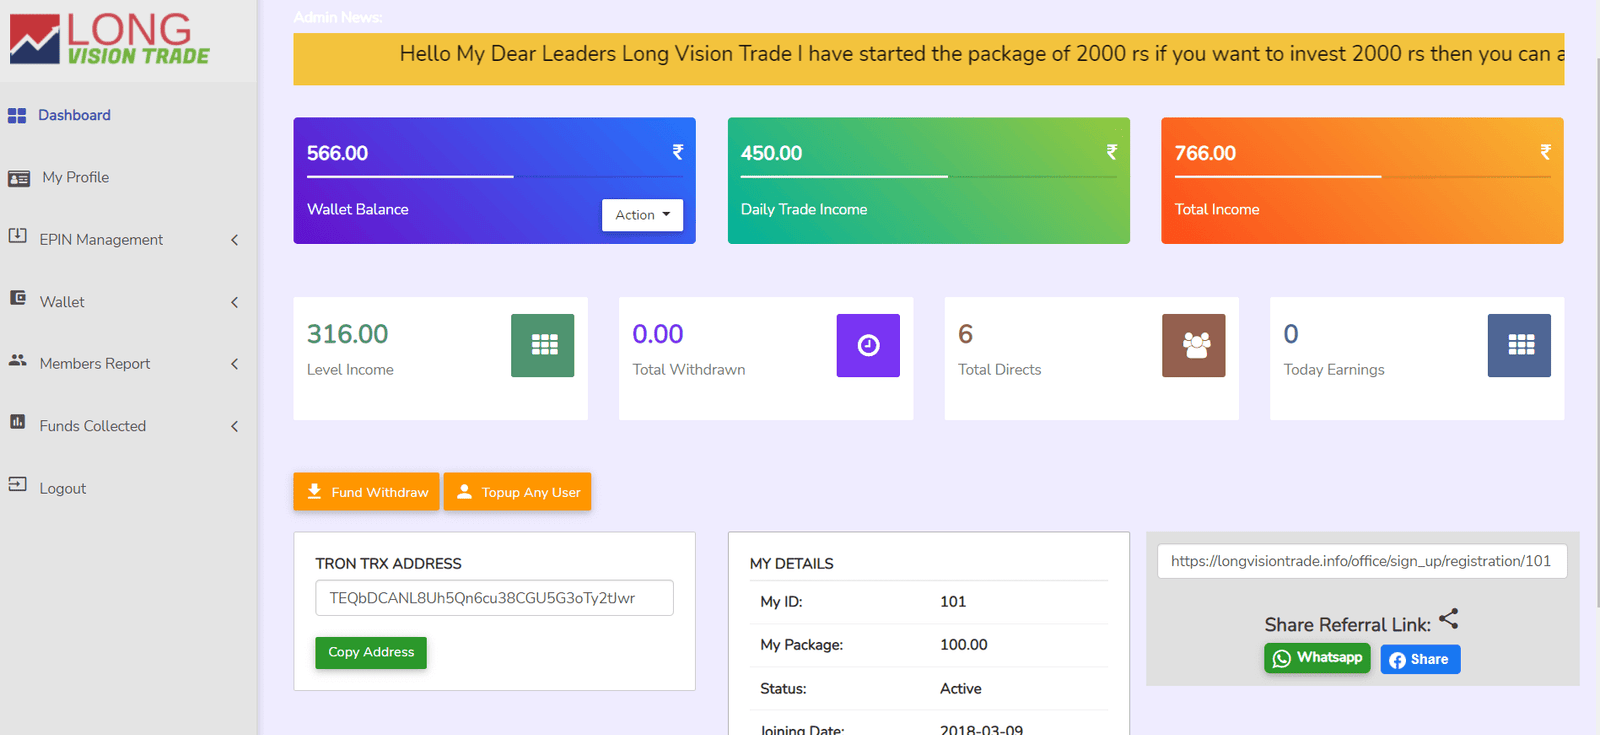This screenshot has height=735, width=1600.
Task: Click the EPIN Management sidebar icon
Action: [x=17, y=236]
